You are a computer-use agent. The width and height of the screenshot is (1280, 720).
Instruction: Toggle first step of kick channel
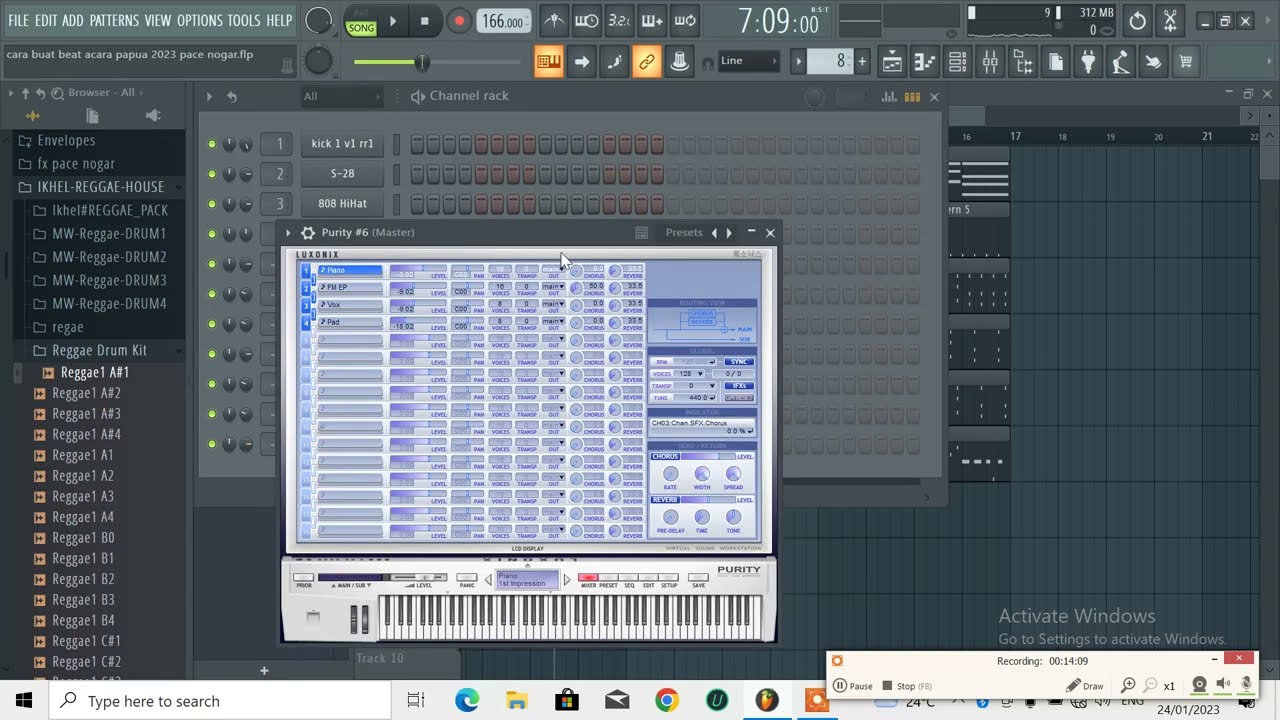(x=417, y=144)
